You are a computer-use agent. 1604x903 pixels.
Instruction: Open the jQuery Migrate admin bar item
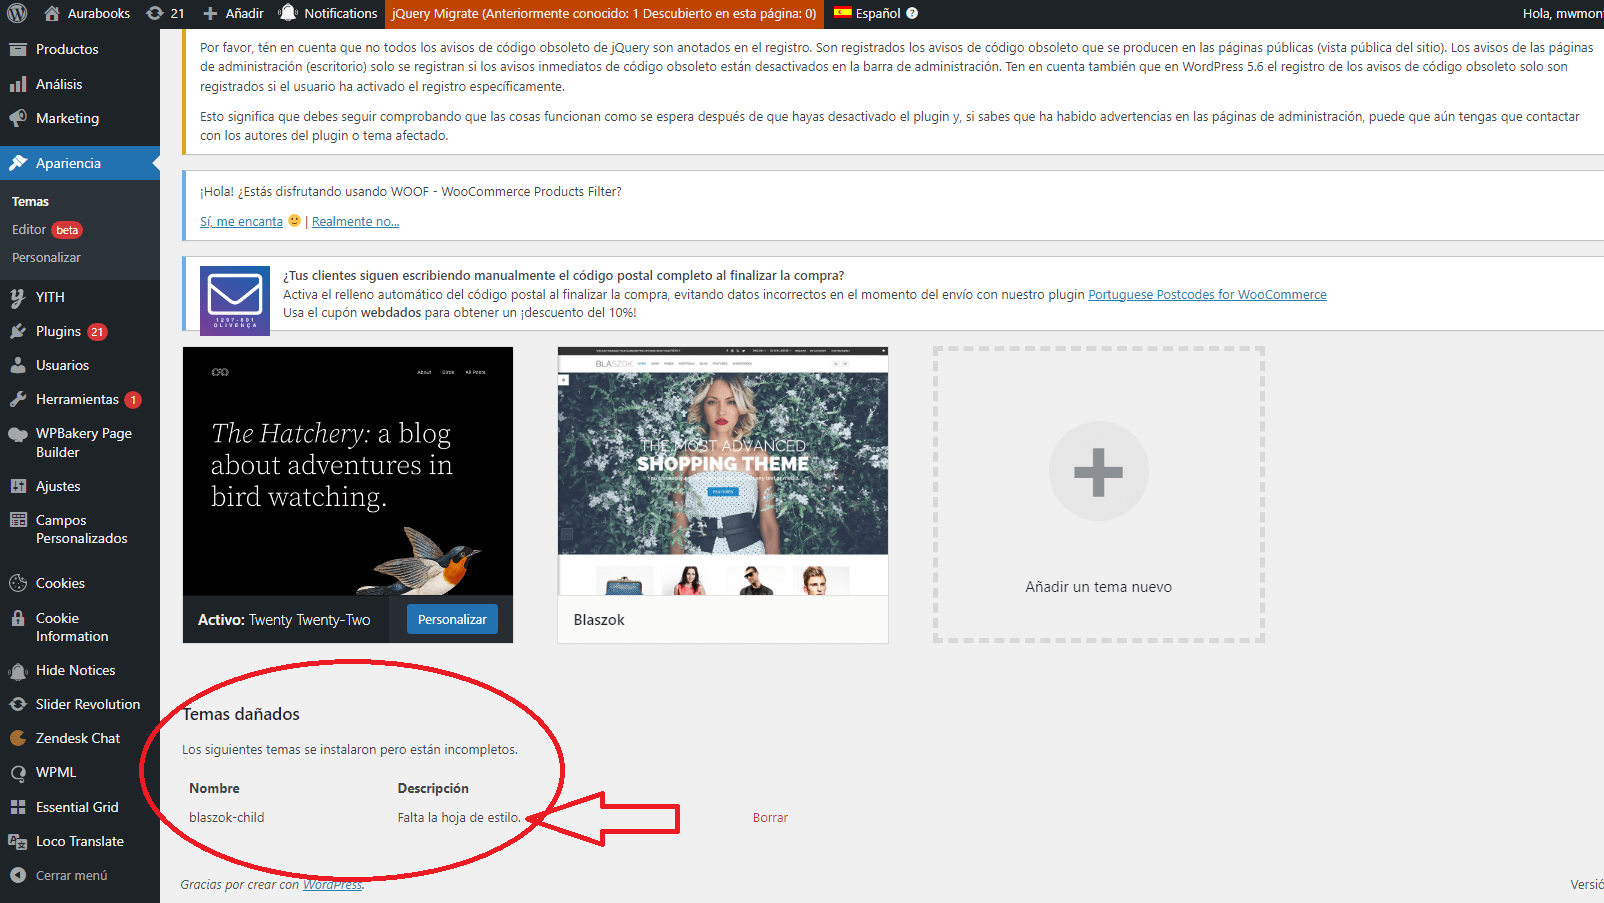click(603, 14)
